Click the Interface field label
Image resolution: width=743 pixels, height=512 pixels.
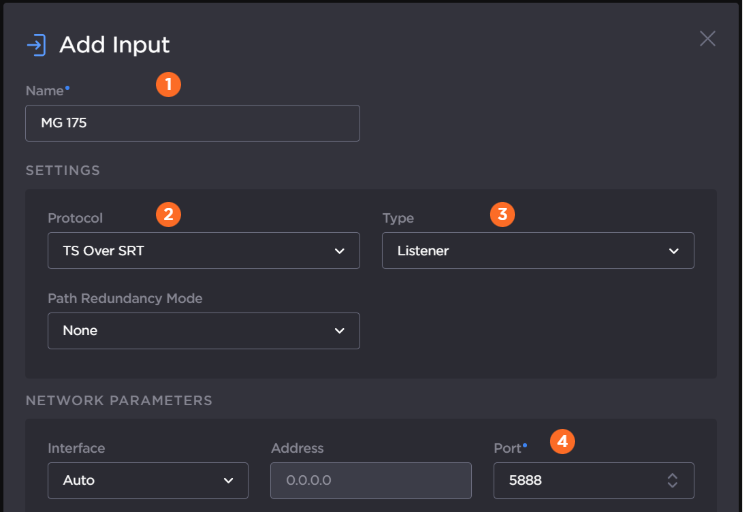(x=76, y=448)
